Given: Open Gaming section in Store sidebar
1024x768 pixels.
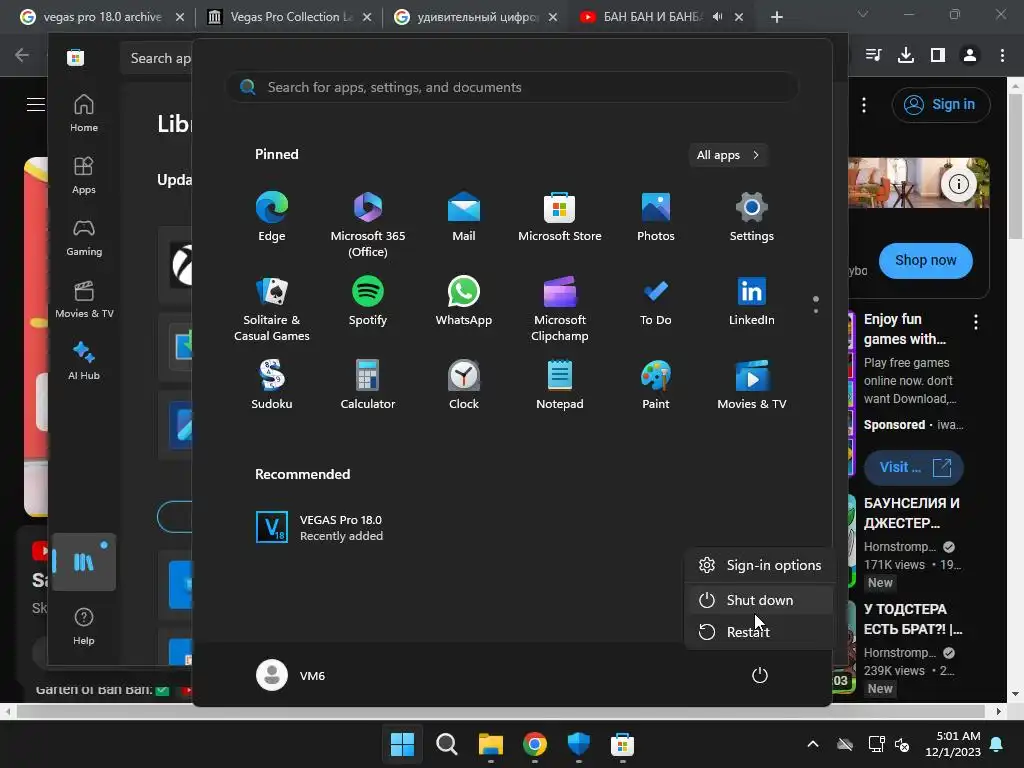Looking at the screenshot, I should coord(84,238).
